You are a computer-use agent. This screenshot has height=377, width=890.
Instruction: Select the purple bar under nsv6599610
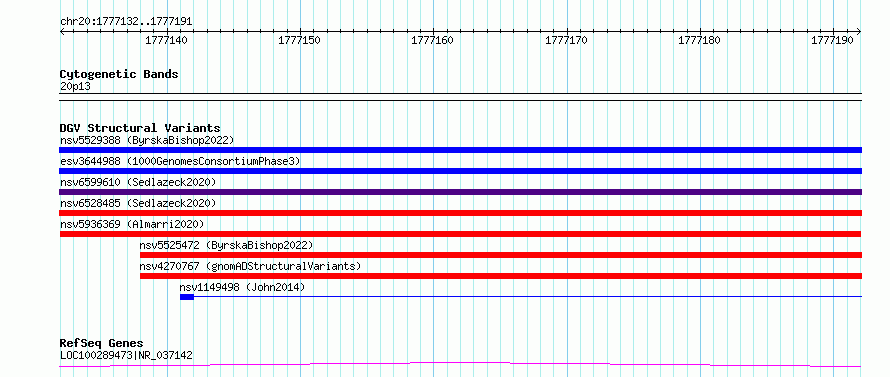[x=460, y=192]
